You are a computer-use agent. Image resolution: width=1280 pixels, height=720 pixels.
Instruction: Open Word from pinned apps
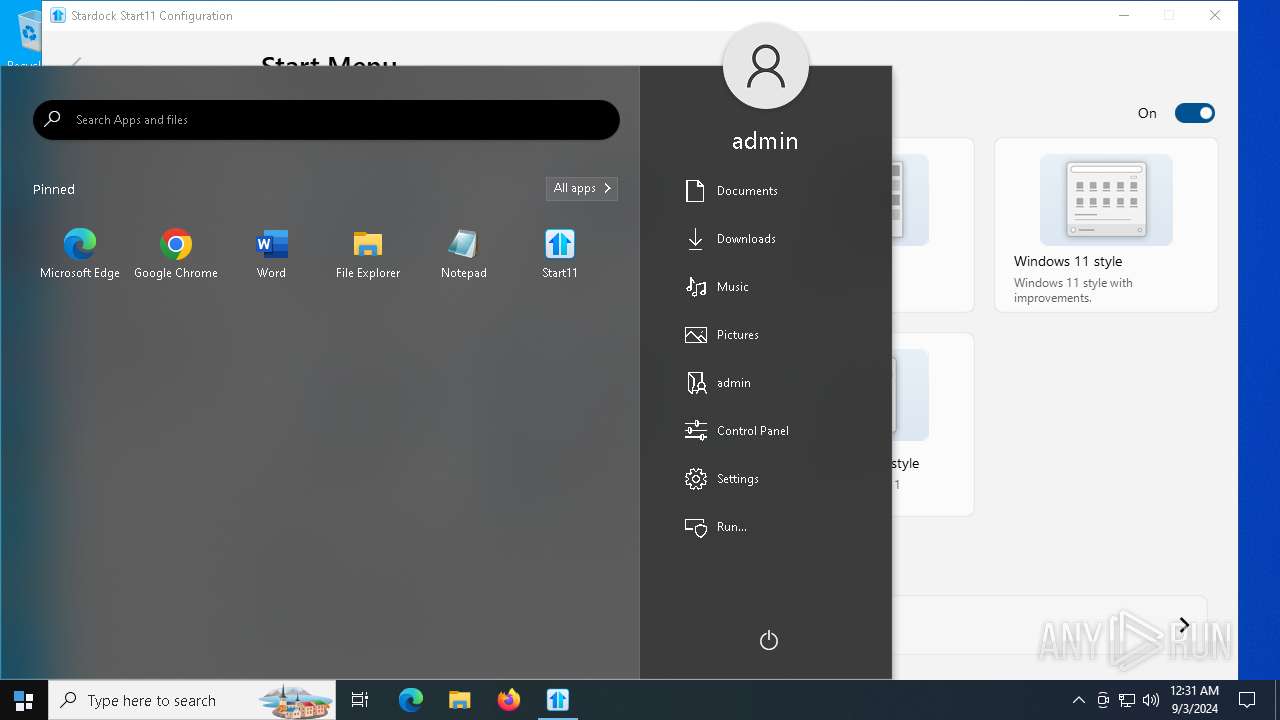click(x=271, y=254)
